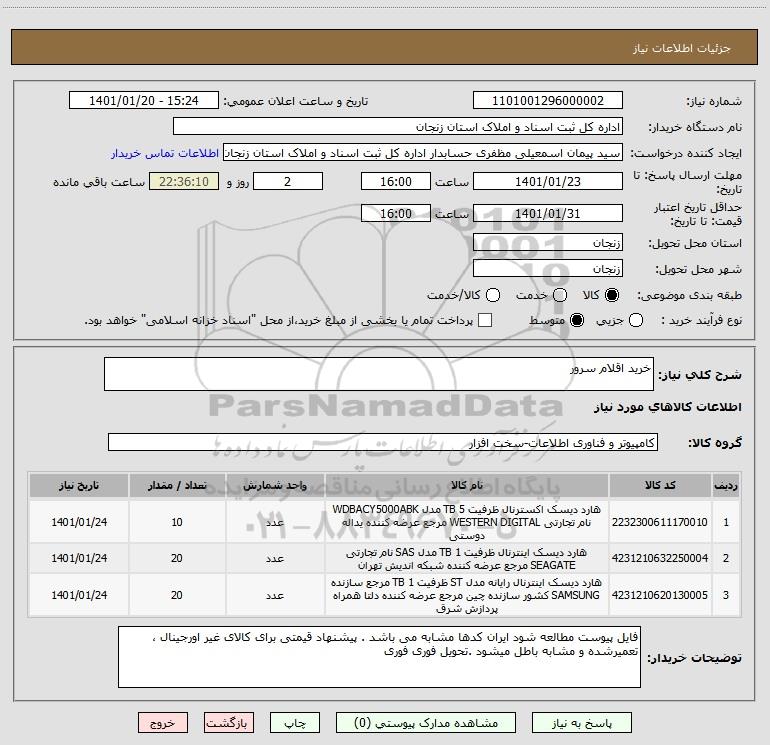This screenshot has height=745, width=770.
Task: Click the جزئیات اطلاعات نیاز page header
Action: (x=682, y=48)
